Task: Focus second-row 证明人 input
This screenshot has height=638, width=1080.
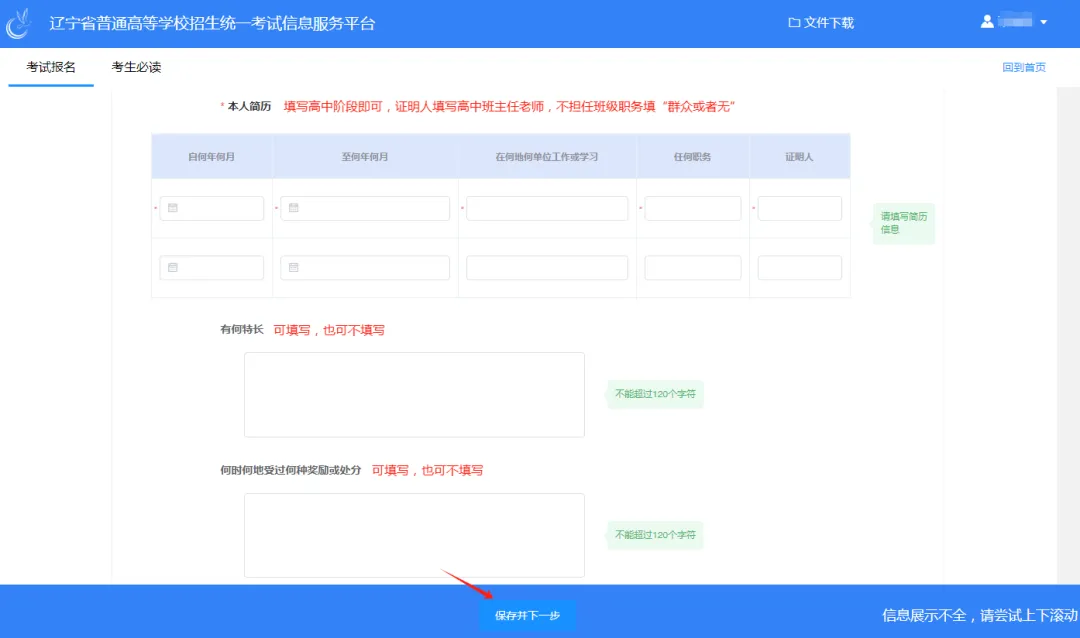Action: [x=800, y=267]
